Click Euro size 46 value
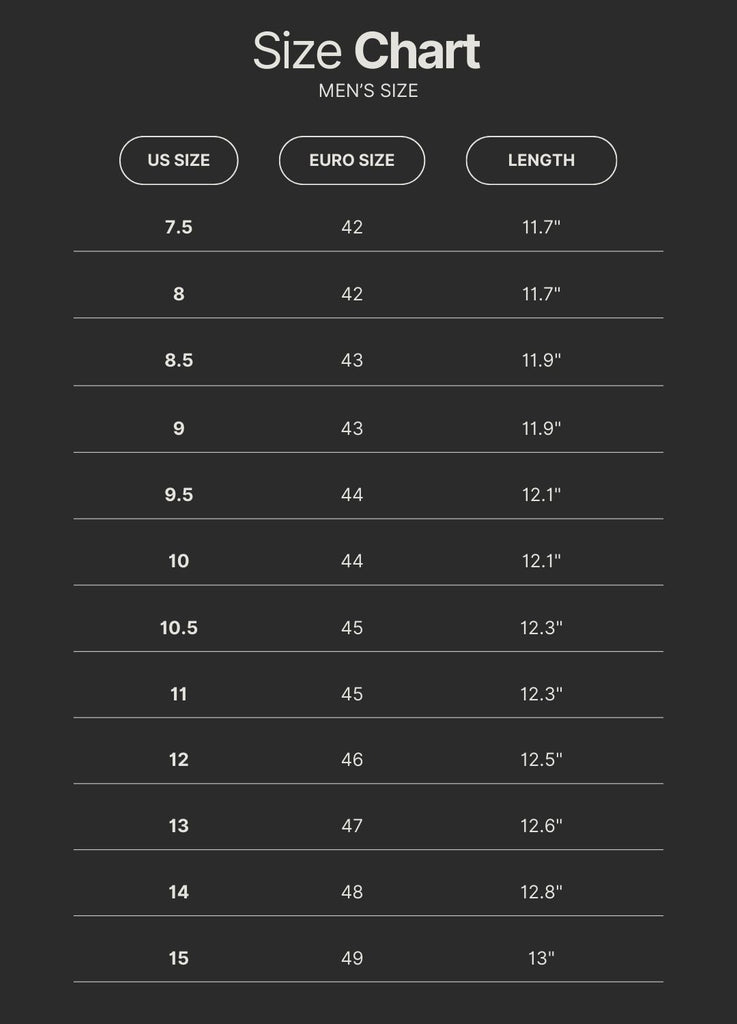Viewport: 737px width, 1024px height. pos(352,760)
